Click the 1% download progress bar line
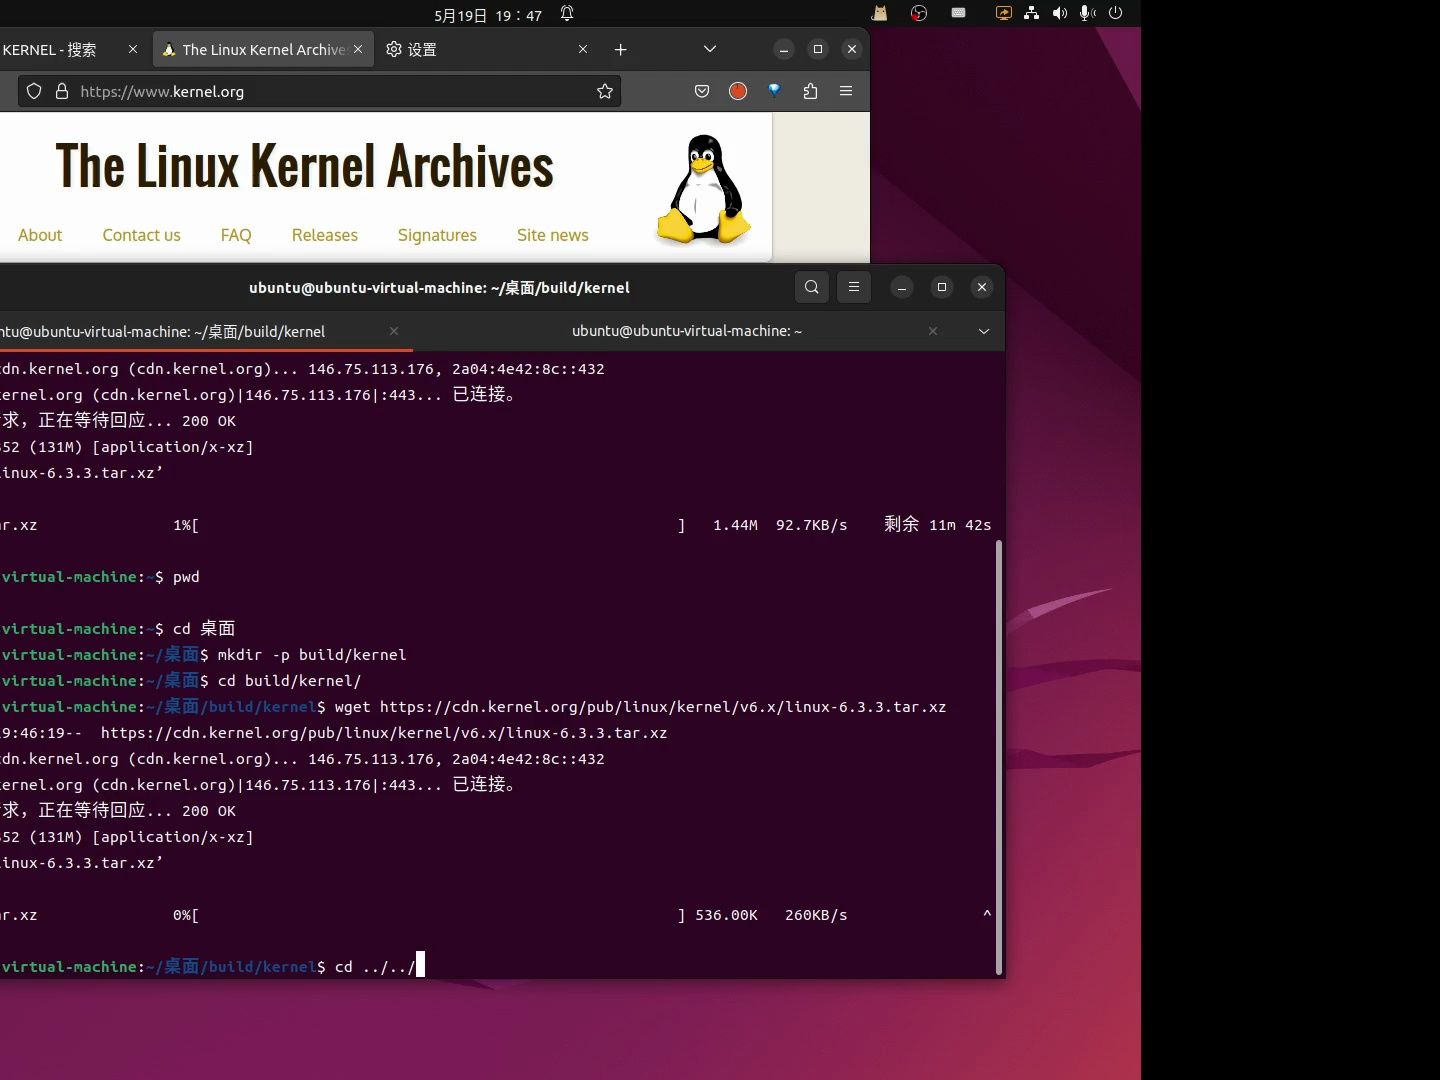 (x=496, y=525)
